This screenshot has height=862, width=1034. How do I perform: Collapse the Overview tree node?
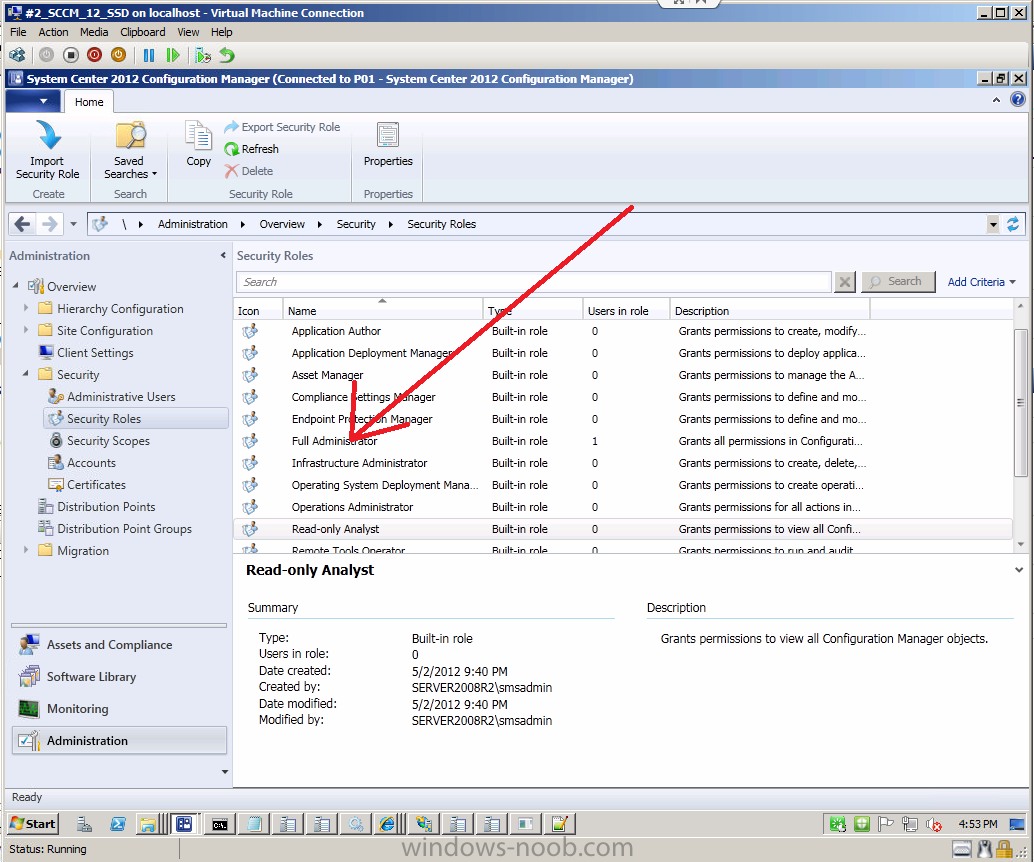pos(16,286)
